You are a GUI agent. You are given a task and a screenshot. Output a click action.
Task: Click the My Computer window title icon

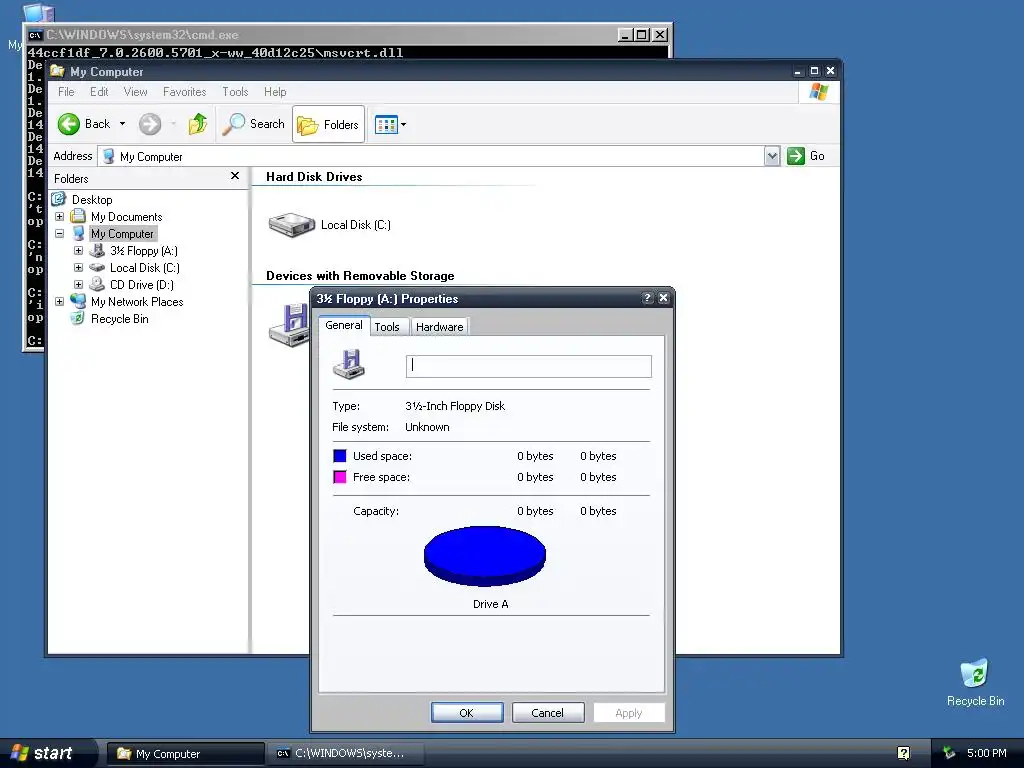click(x=57, y=71)
